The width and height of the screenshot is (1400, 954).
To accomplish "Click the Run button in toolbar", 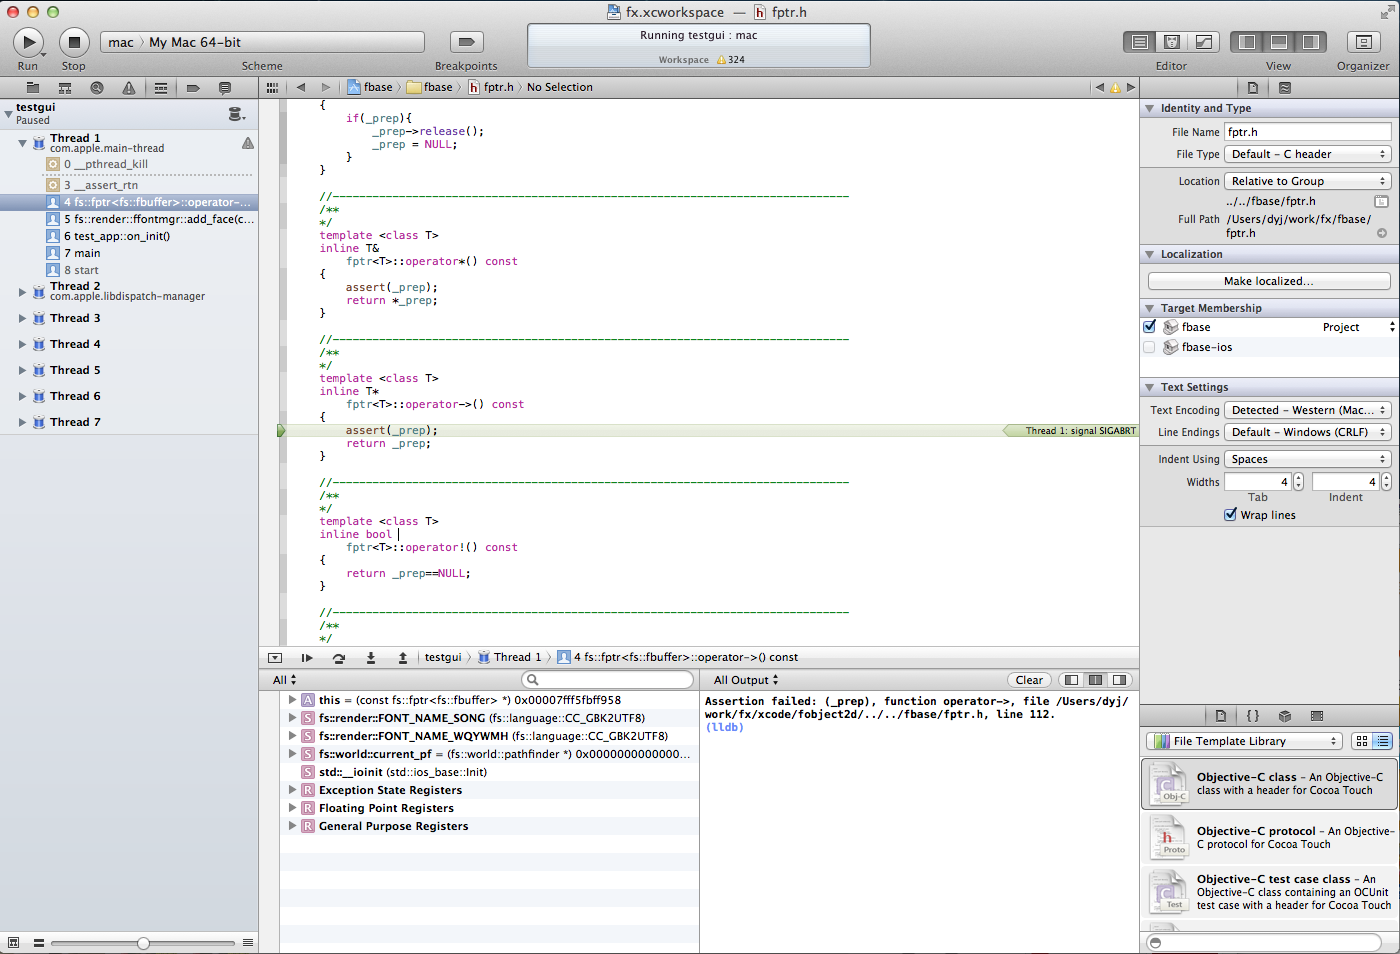I will [x=28, y=42].
